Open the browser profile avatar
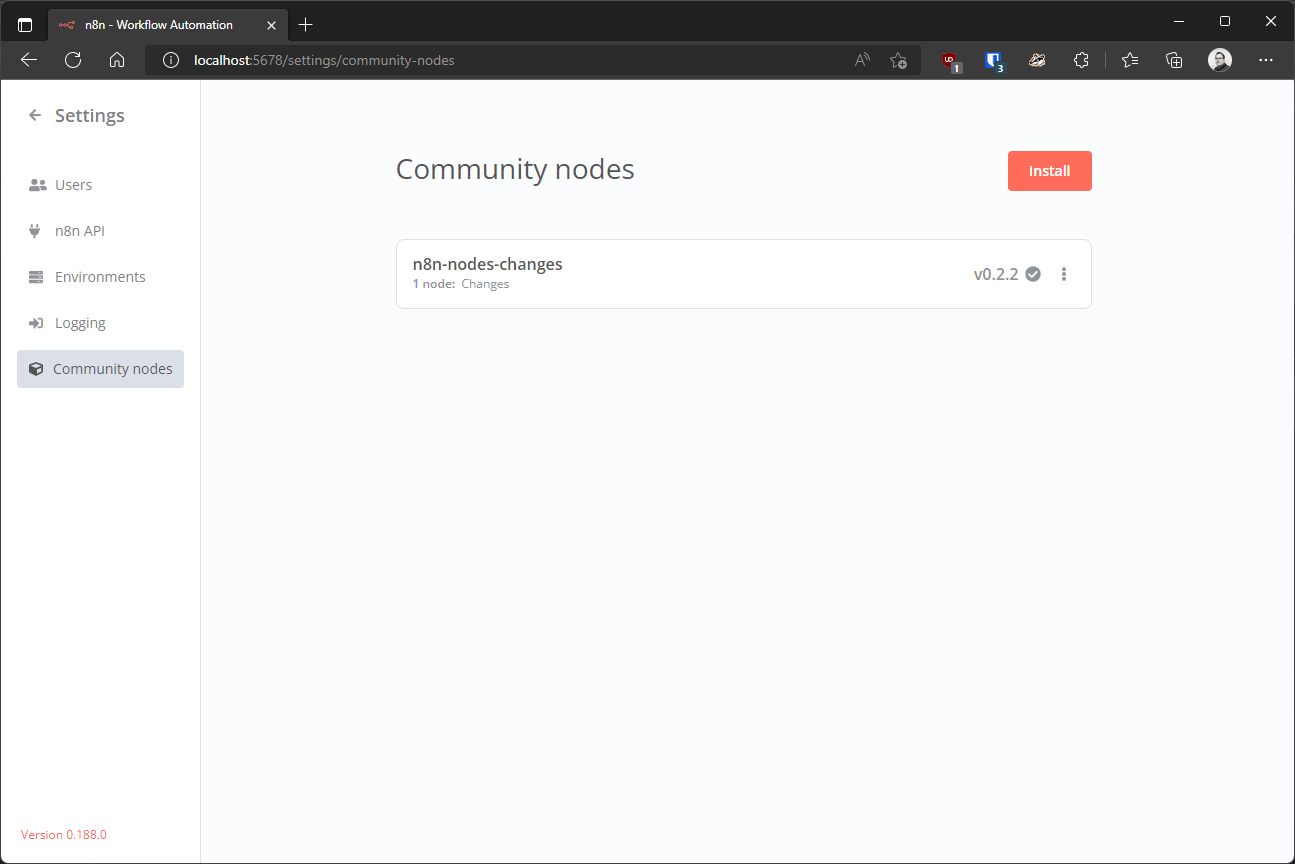Screen dimensions: 1295x864 coord(1219,60)
